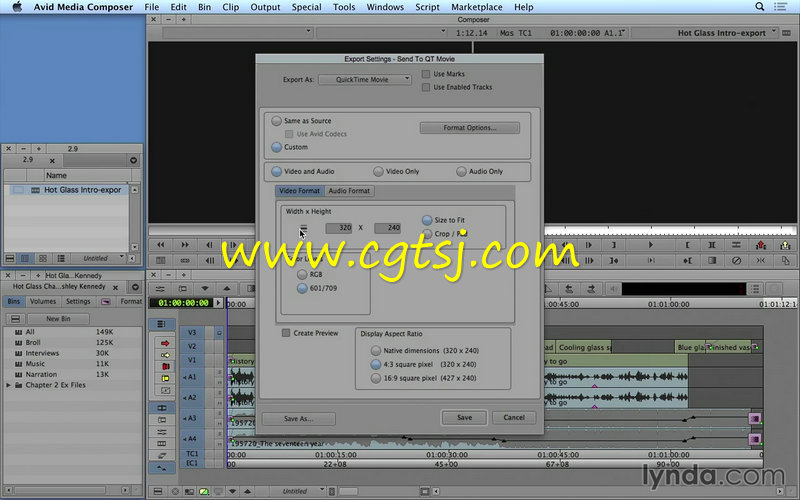Tick the Create Preview checkbox
800x500 pixels.
(286, 333)
